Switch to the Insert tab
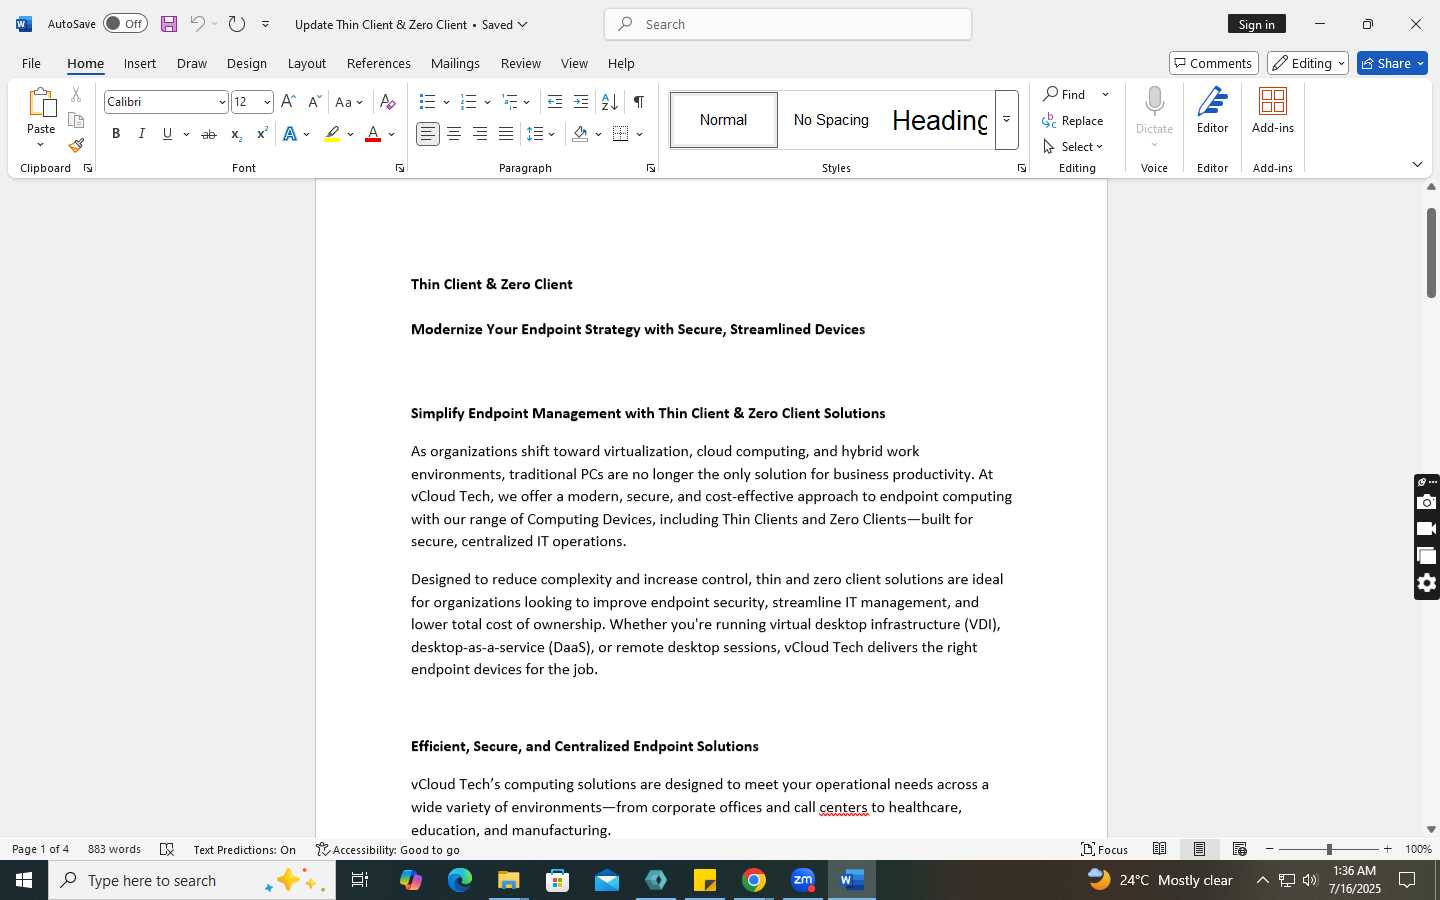This screenshot has width=1440, height=900. coord(140,63)
